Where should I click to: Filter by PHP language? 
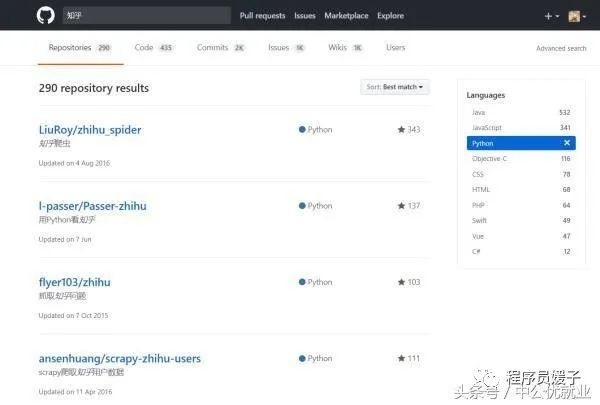click(521, 205)
